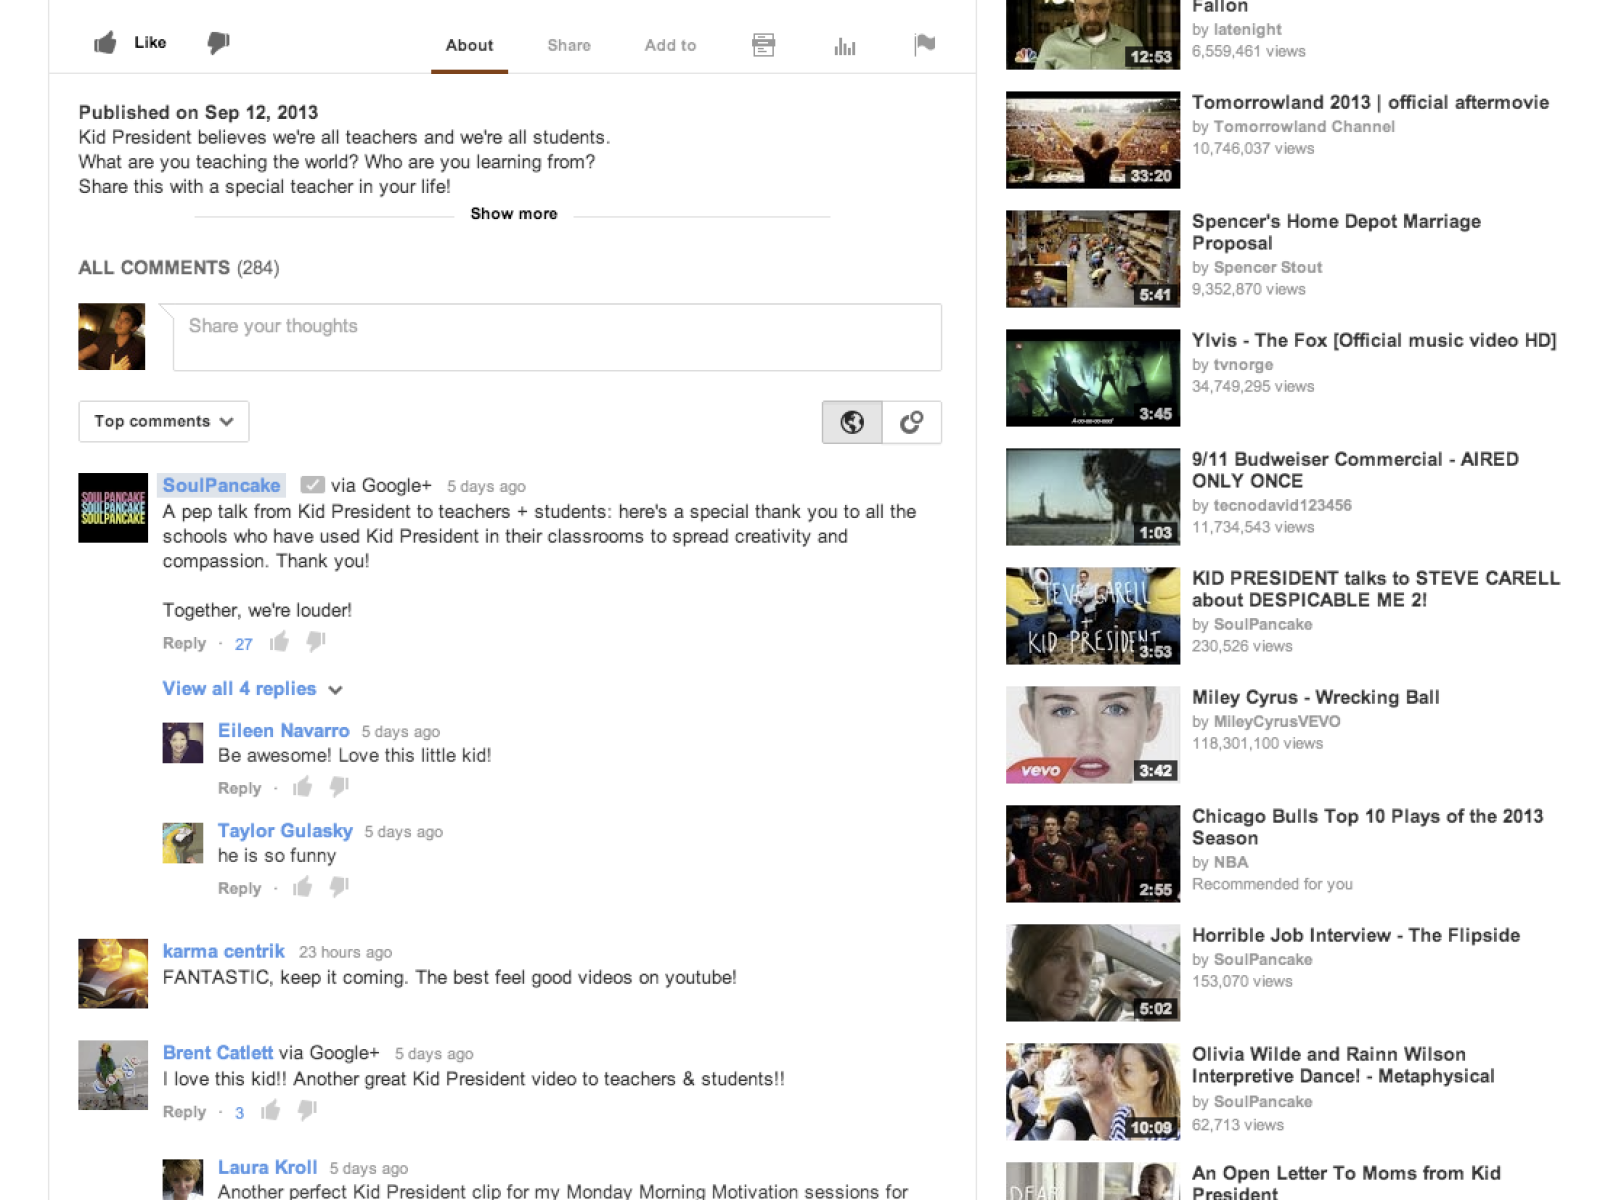Thumbs-up Brent Catlett's comment

click(270, 1110)
